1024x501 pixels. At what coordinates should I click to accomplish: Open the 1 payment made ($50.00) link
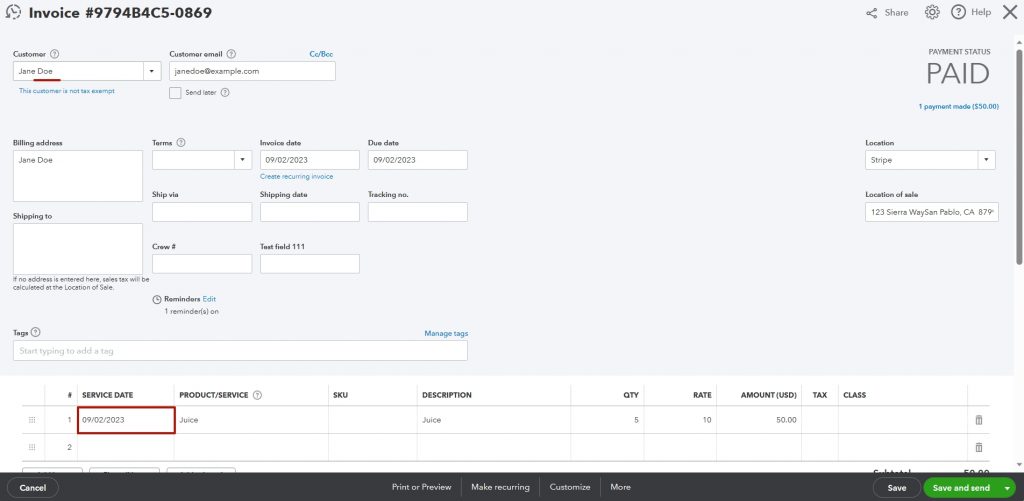click(x=959, y=106)
